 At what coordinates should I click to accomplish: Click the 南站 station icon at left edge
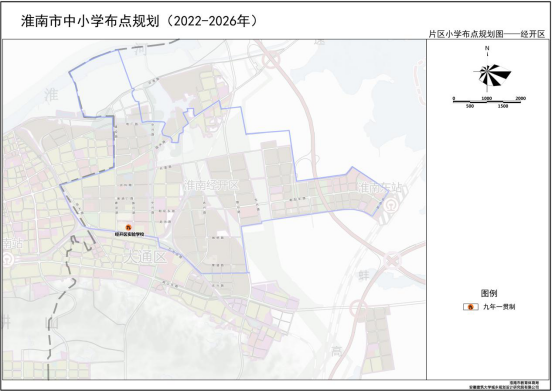tap(7, 259)
